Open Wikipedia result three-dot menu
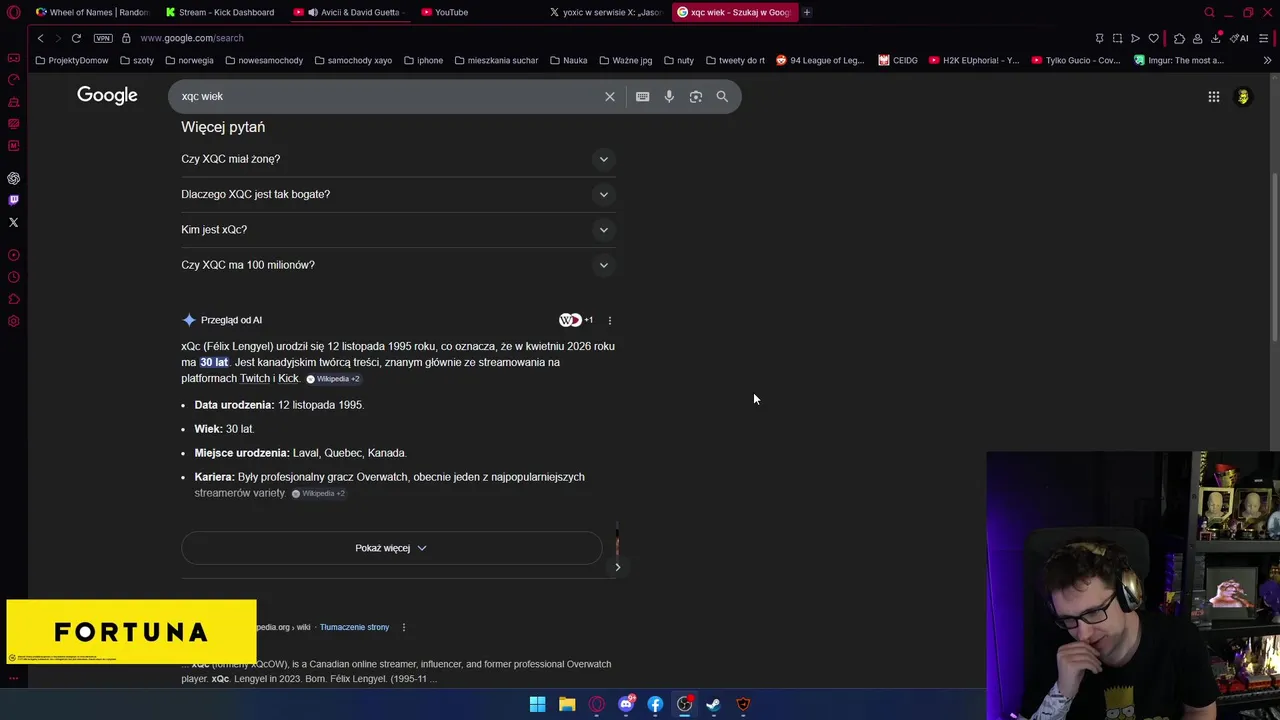 click(x=404, y=627)
